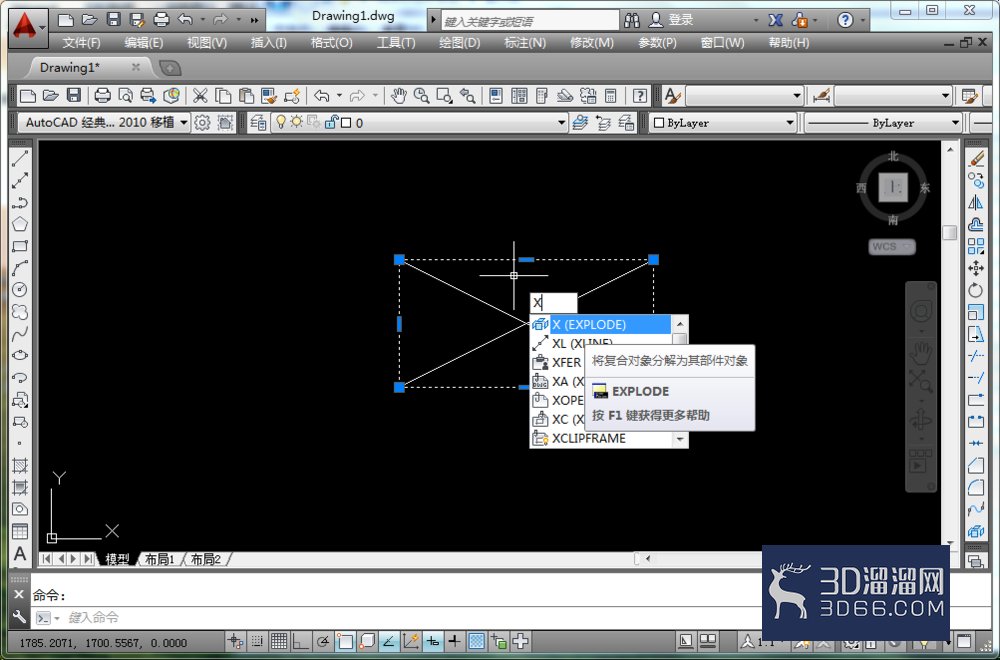
Task: Click the top-right blue grip of rectangle
Action: pyautogui.click(x=653, y=260)
